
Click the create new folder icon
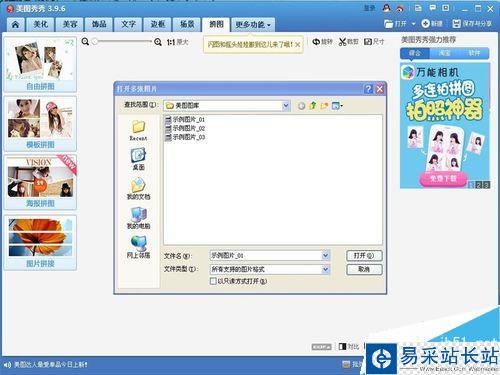[324, 106]
